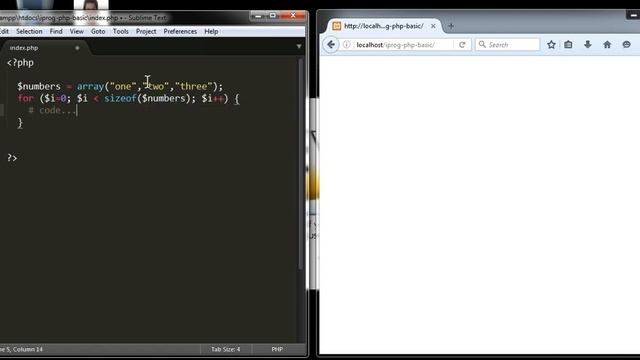Viewport: 640px width, 360px height.
Task: Open the View menu
Action: (x=76, y=31)
